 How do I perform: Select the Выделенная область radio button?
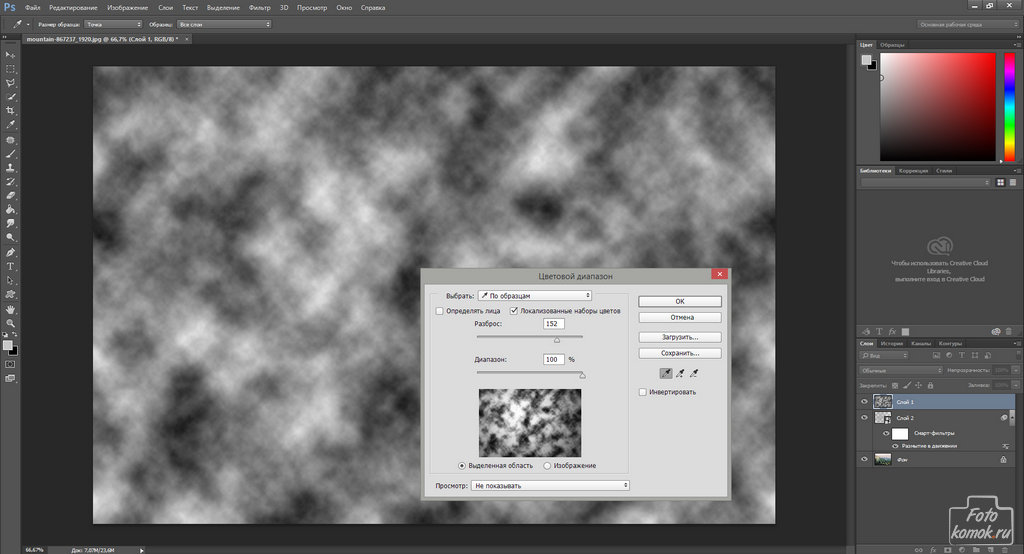coord(462,466)
